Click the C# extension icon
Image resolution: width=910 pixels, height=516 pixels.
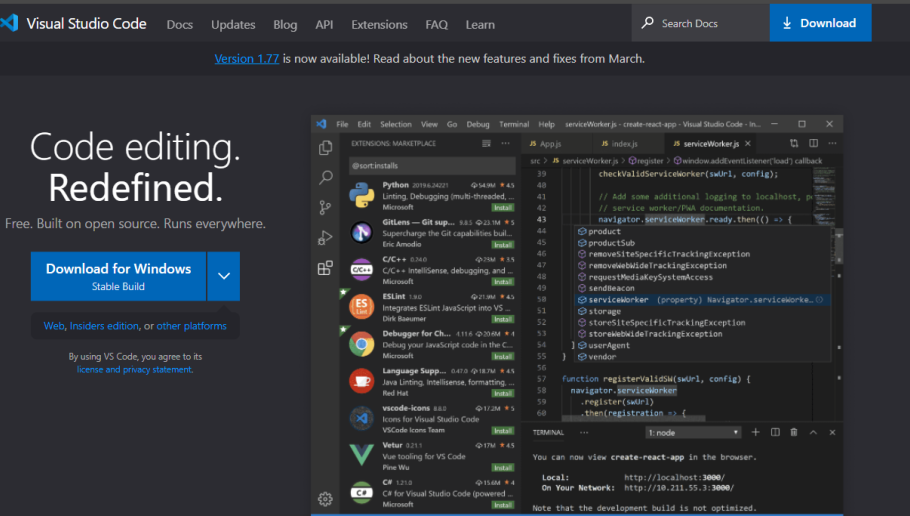click(362, 492)
